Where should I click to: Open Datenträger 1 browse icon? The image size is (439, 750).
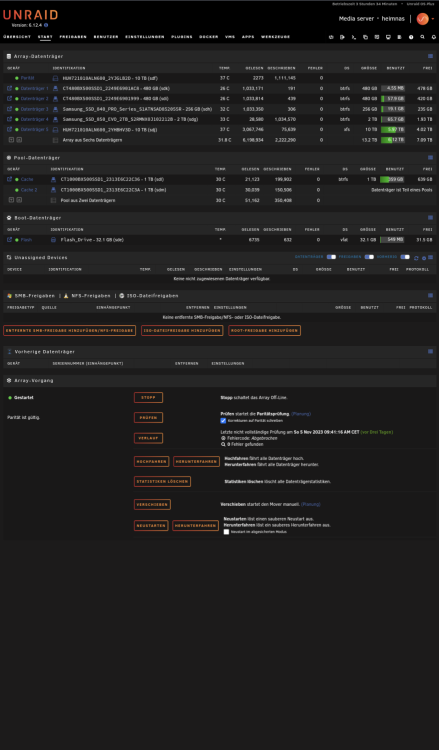[x=9, y=88]
